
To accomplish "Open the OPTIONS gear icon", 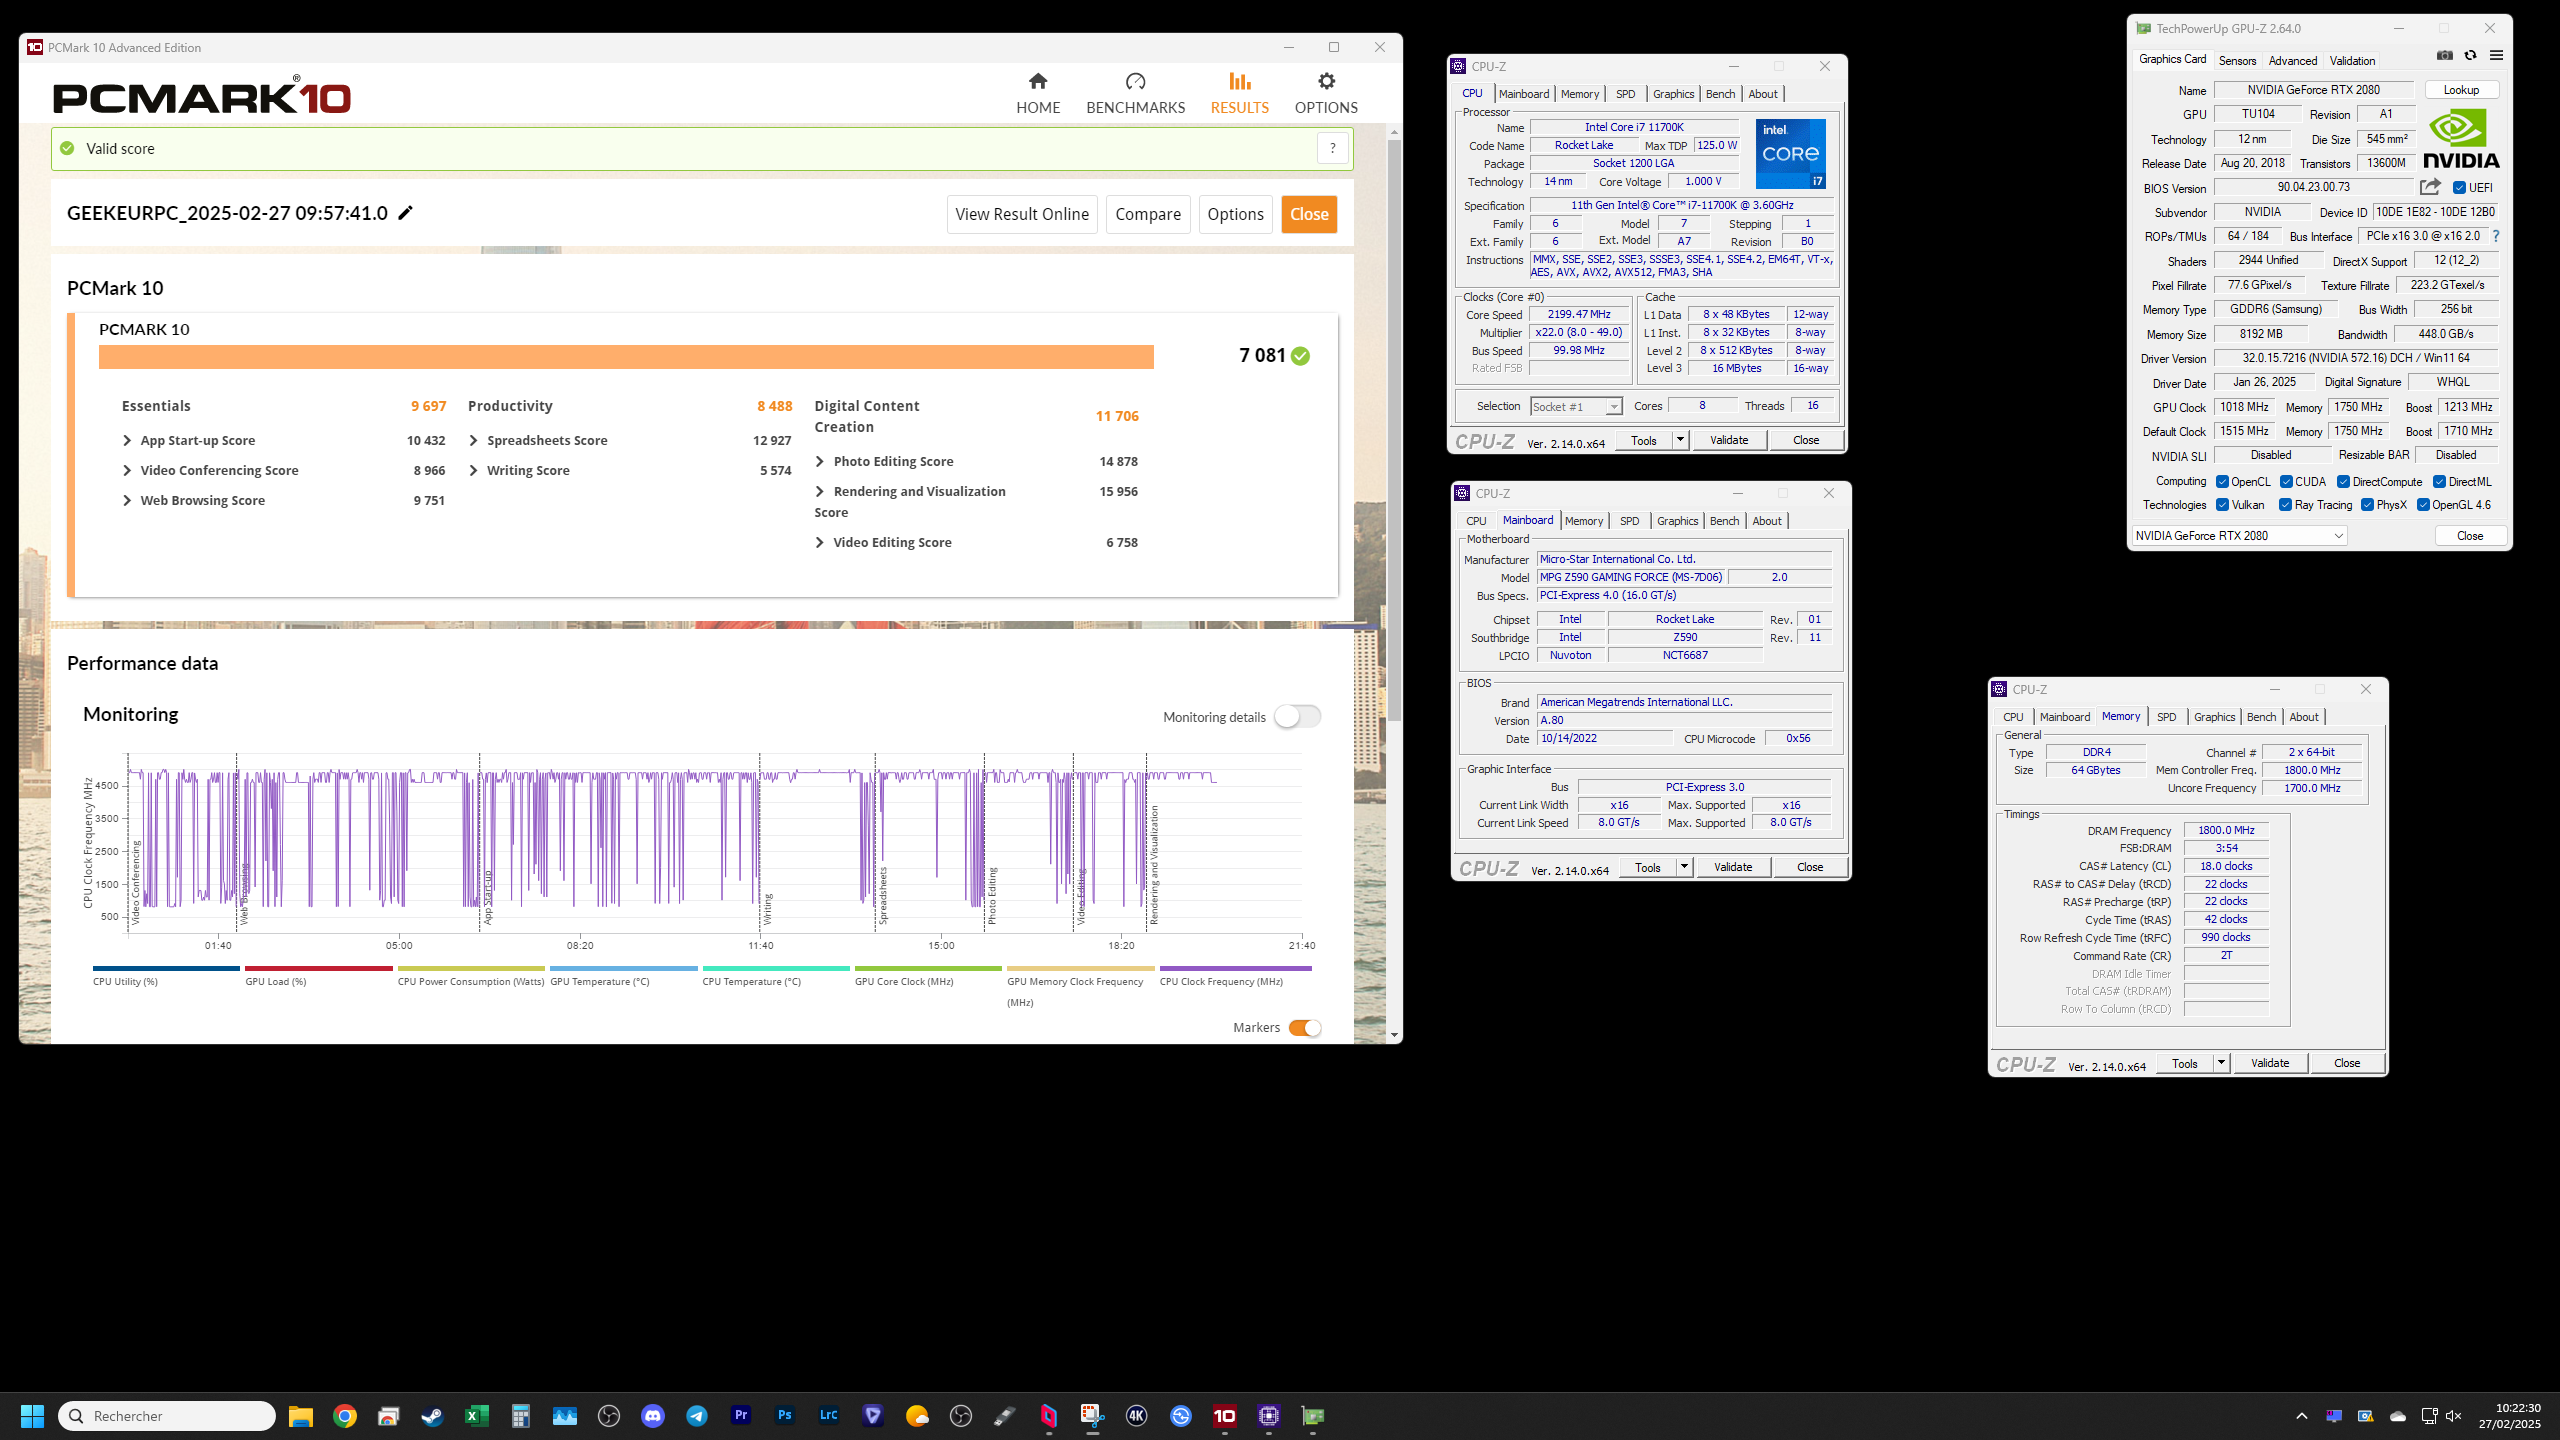I will 1326,81.
